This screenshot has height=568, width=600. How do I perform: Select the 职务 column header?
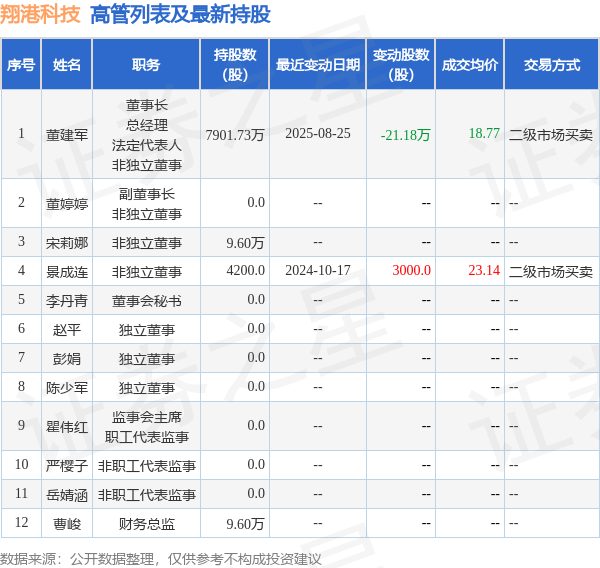click(146, 65)
